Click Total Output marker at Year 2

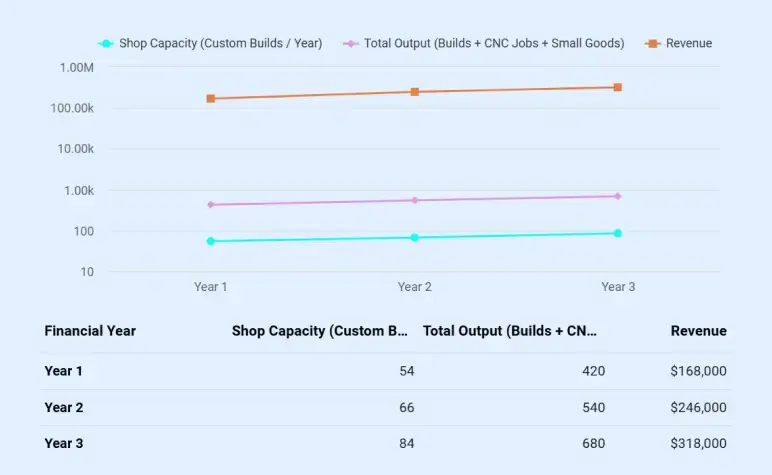(414, 200)
